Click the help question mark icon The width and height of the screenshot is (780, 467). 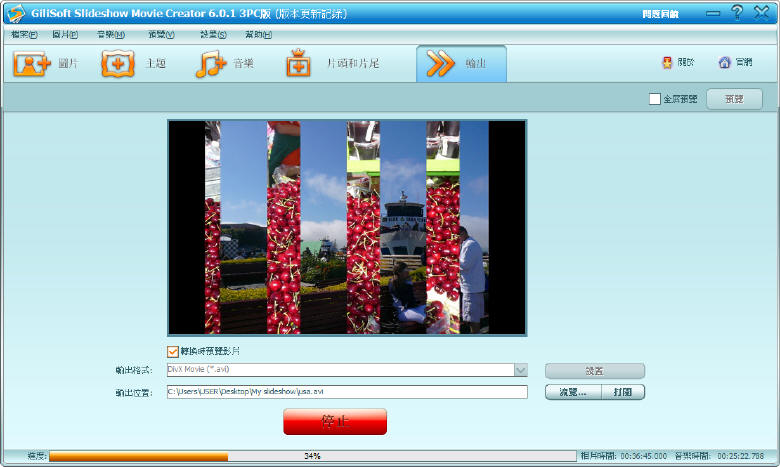click(737, 13)
